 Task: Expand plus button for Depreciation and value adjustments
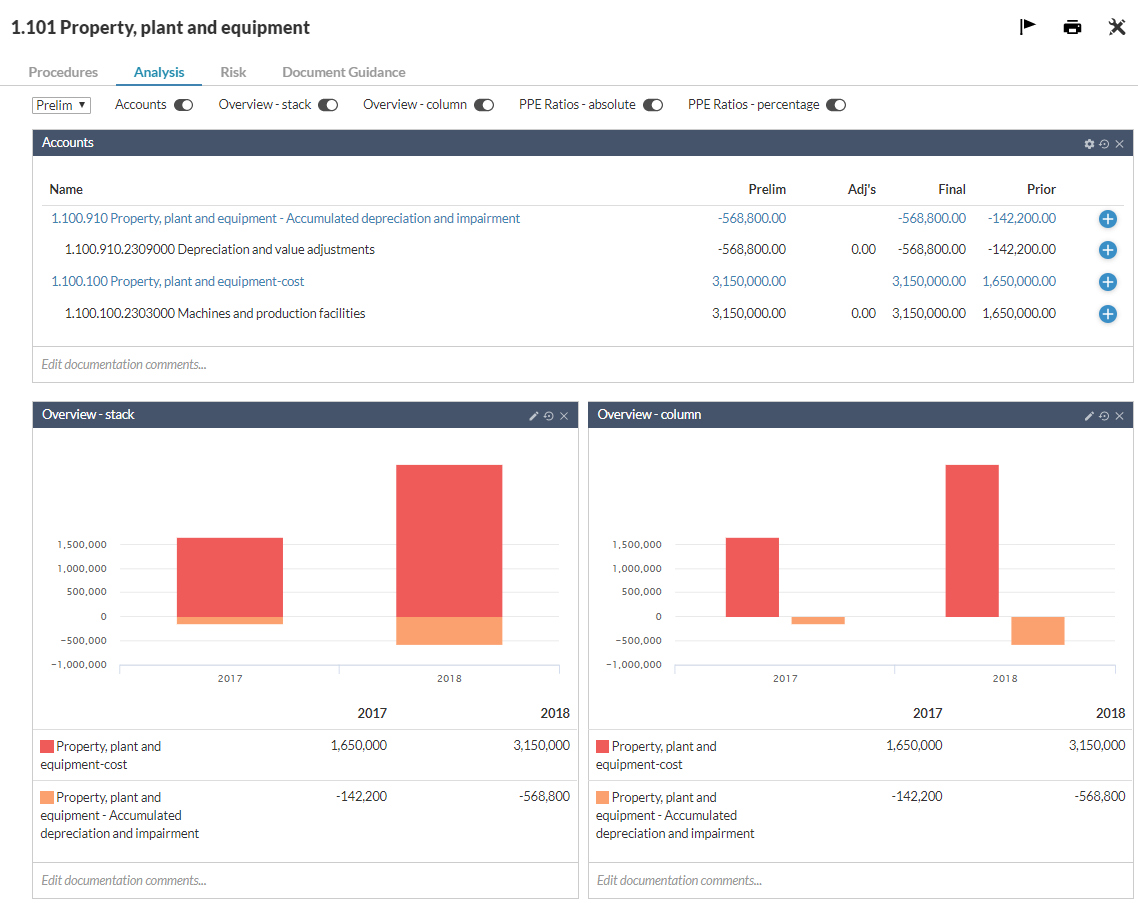pyautogui.click(x=1107, y=250)
